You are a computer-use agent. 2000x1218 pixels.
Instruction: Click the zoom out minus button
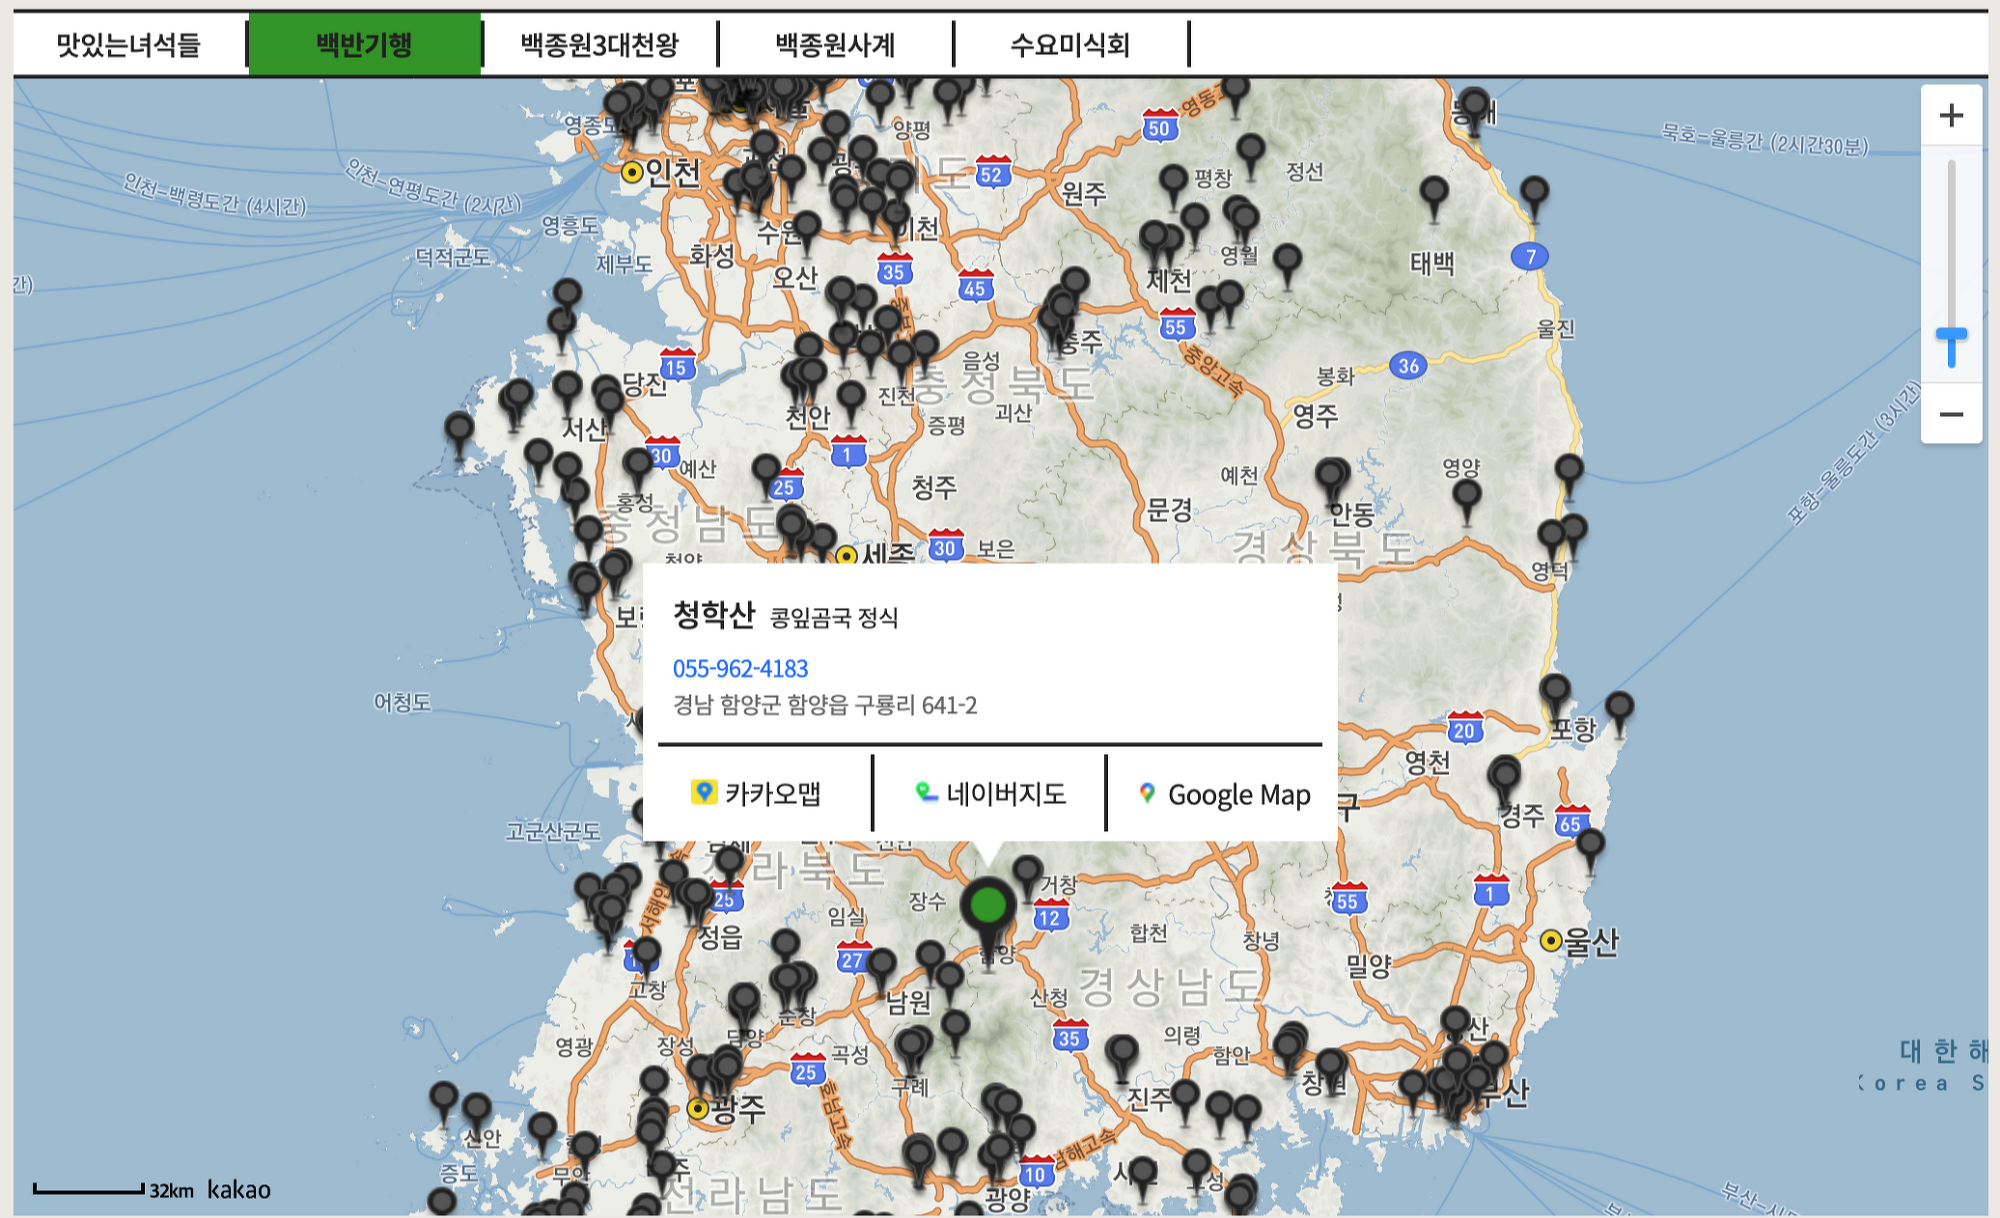[1951, 414]
